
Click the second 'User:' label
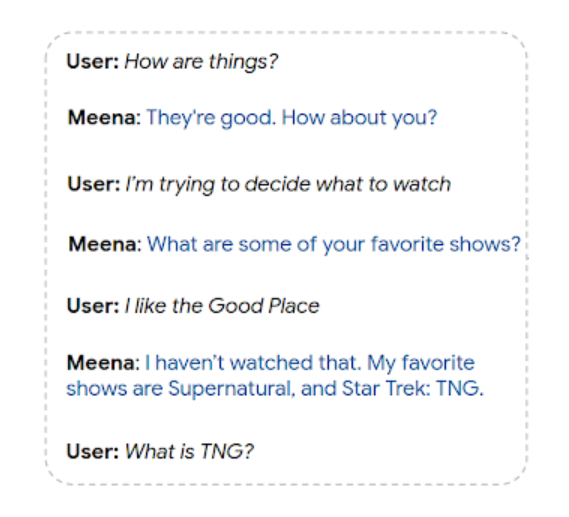(x=94, y=184)
